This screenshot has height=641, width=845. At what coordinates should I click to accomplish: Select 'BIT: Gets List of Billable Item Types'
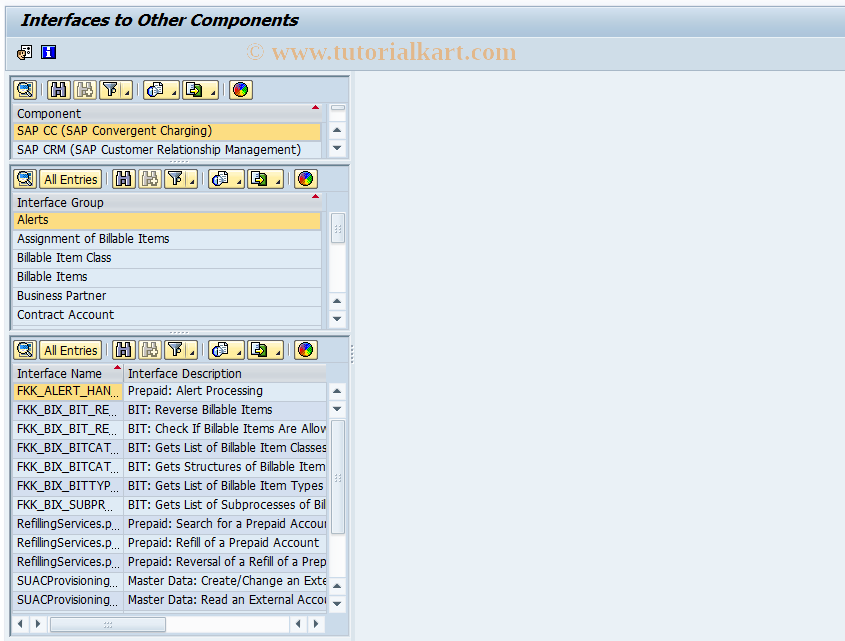pos(225,486)
